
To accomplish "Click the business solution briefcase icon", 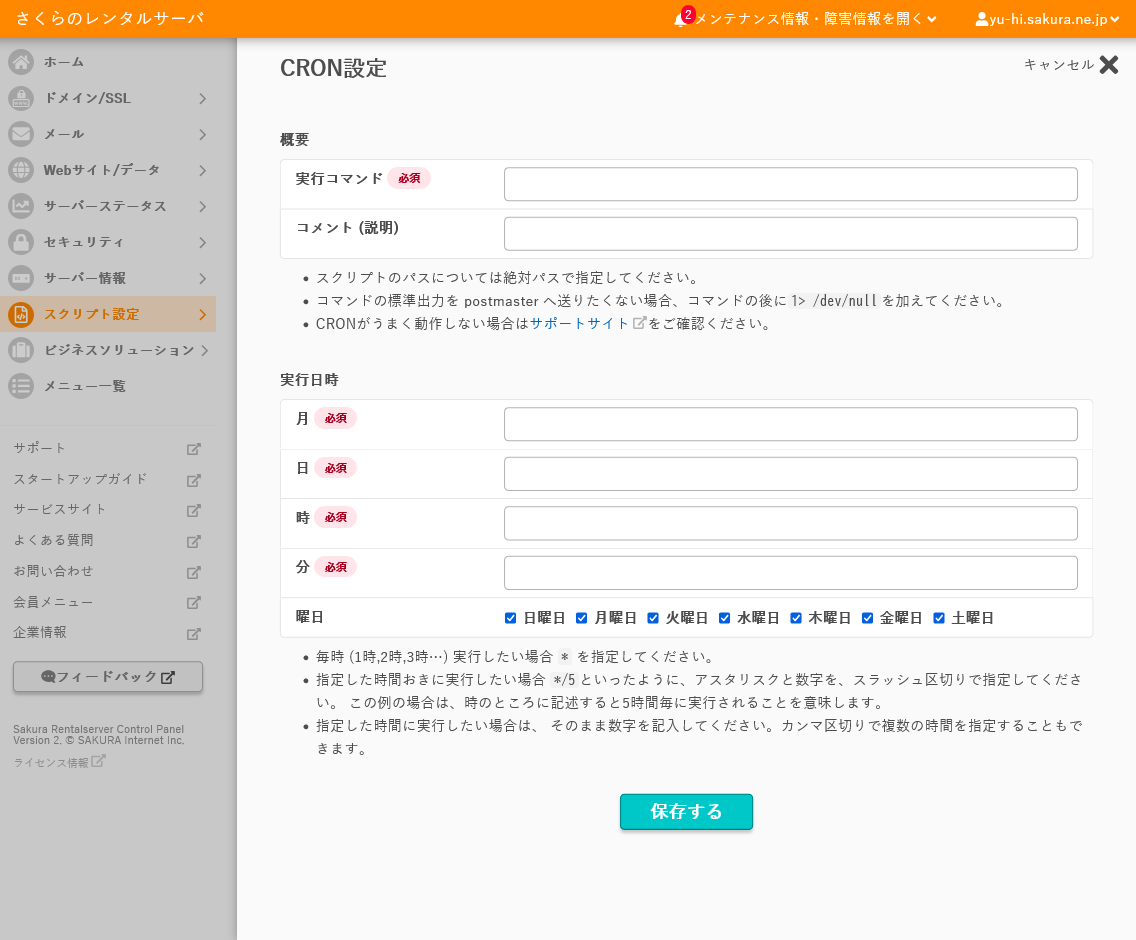I will [21, 350].
